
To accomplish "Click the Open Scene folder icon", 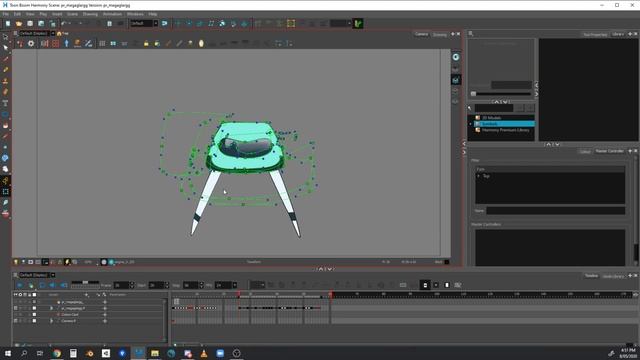I will [x=19, y=24].
